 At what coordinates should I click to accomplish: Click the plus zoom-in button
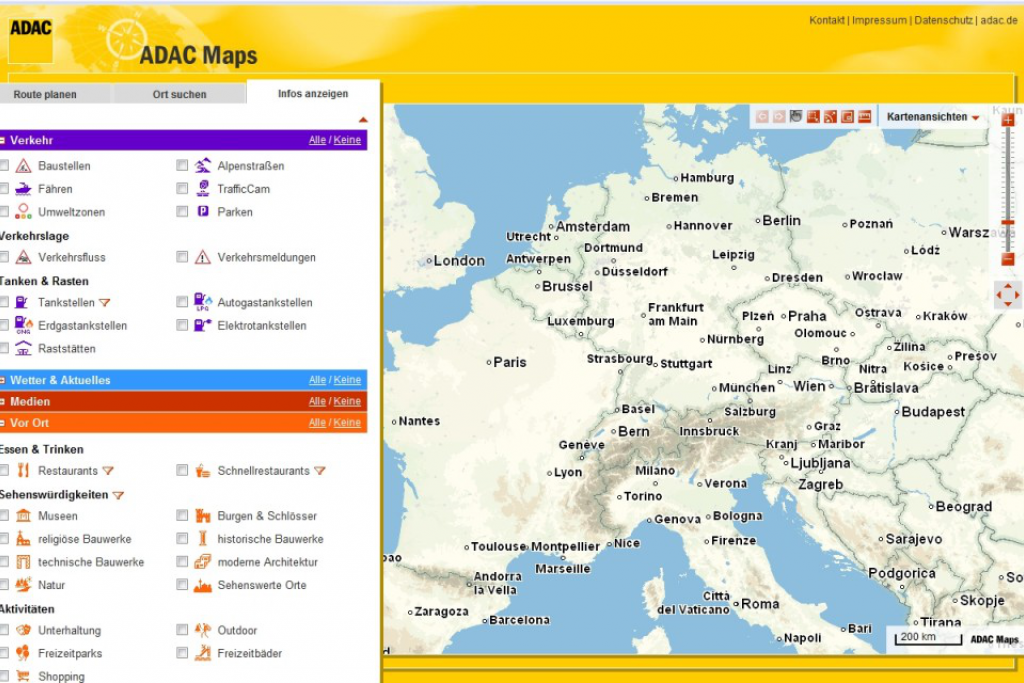1007,120
